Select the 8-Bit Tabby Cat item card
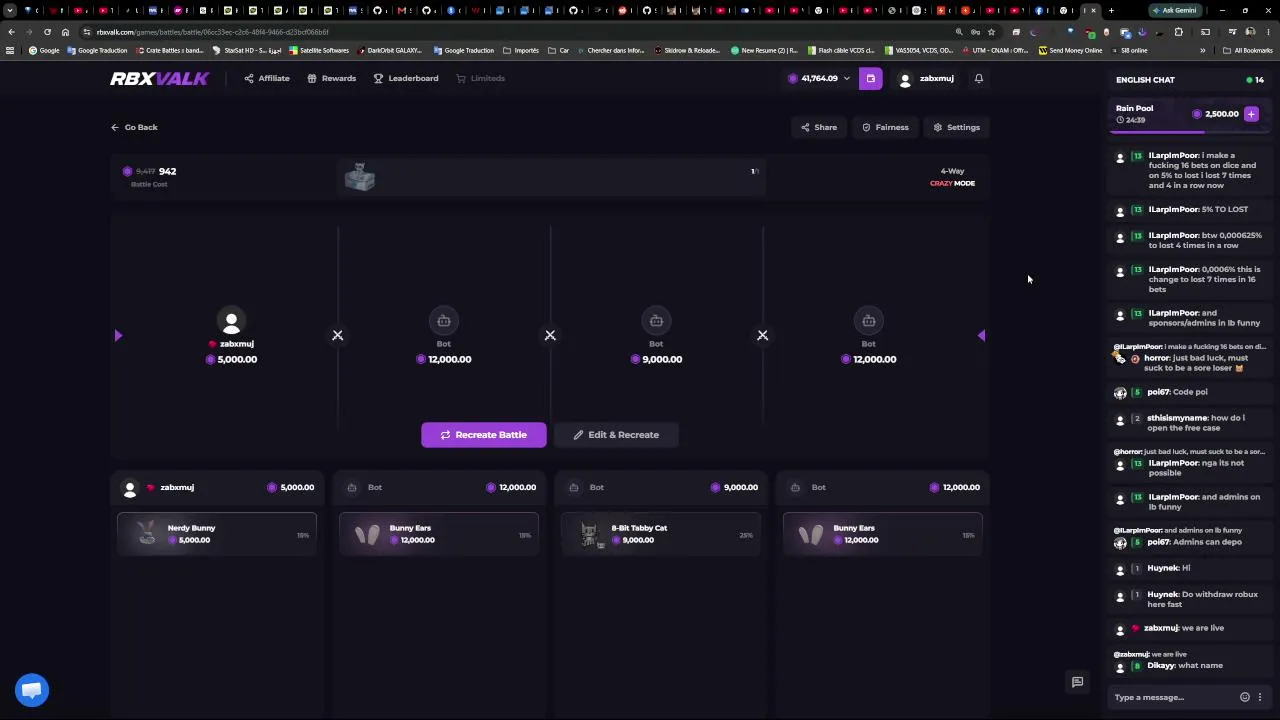 click(x=660, y=534)
